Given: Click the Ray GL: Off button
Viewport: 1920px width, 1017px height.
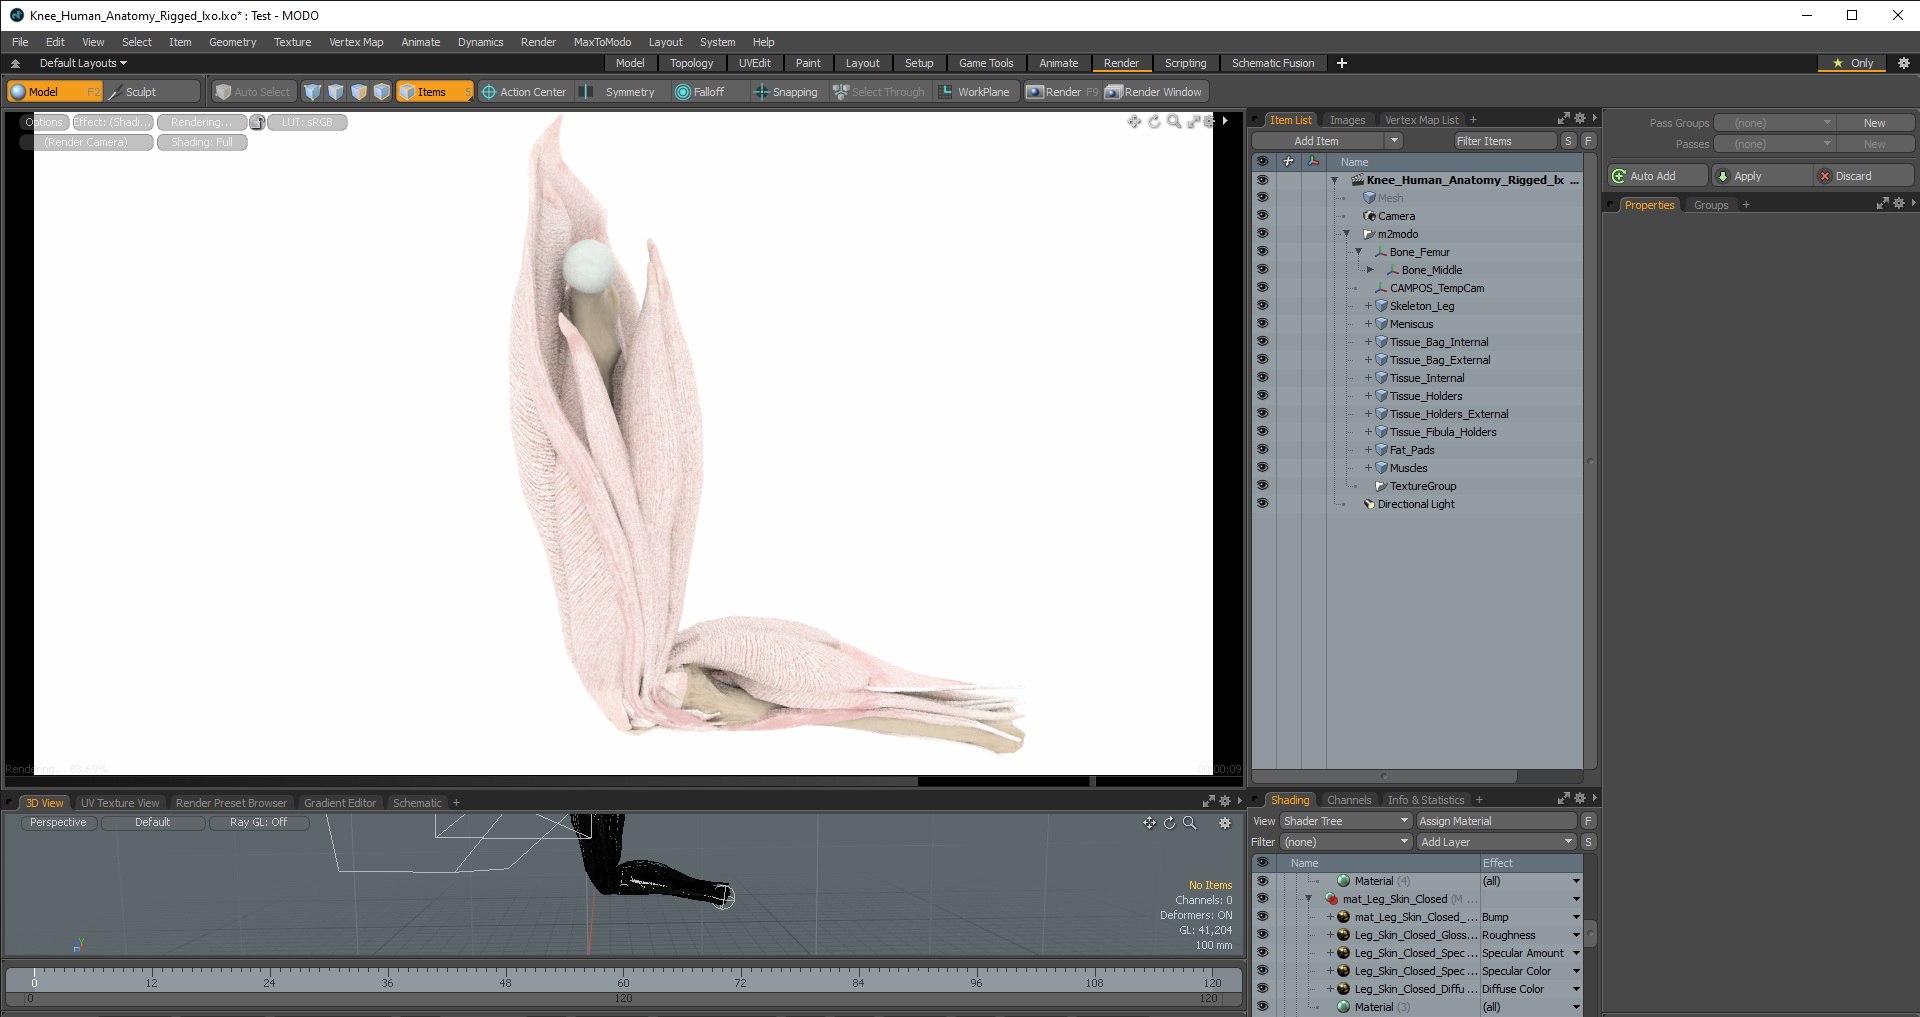Looking at the screenshot, I should [x=258, y=823].
